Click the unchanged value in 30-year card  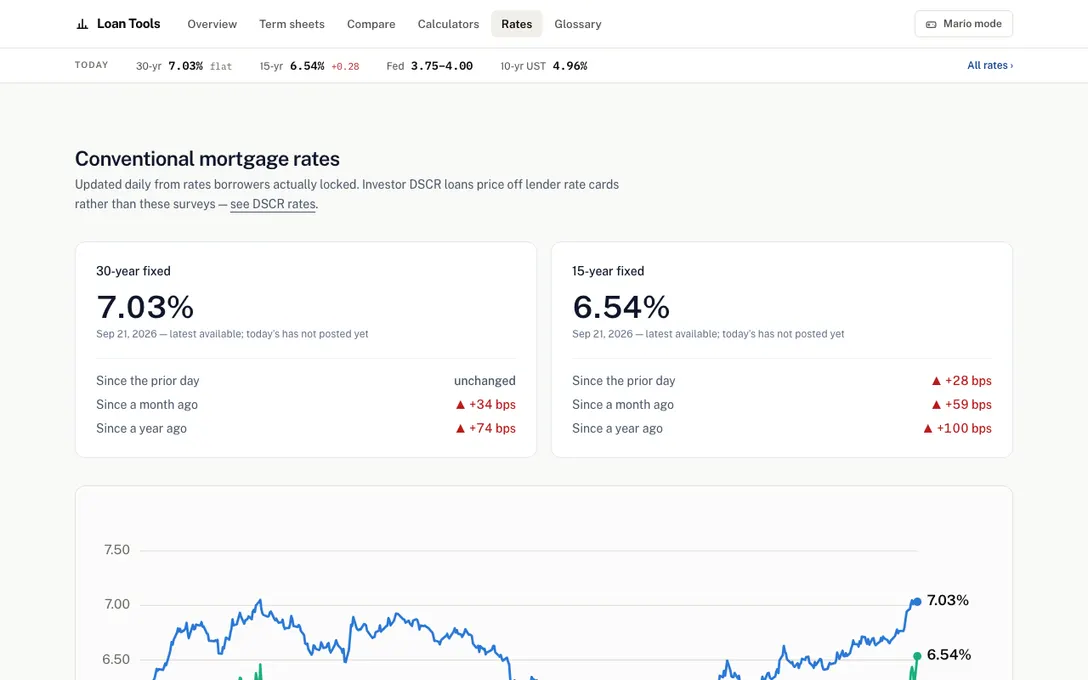coord(484,381)
